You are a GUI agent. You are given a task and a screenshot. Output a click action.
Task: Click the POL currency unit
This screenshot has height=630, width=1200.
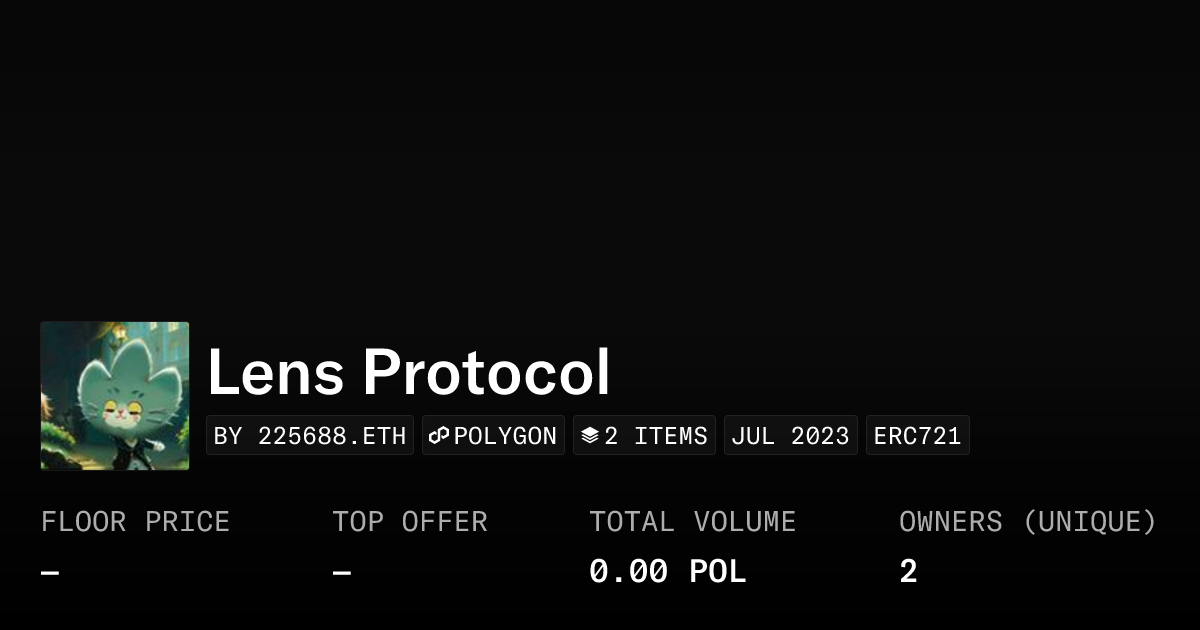click(x=717, y=572)
